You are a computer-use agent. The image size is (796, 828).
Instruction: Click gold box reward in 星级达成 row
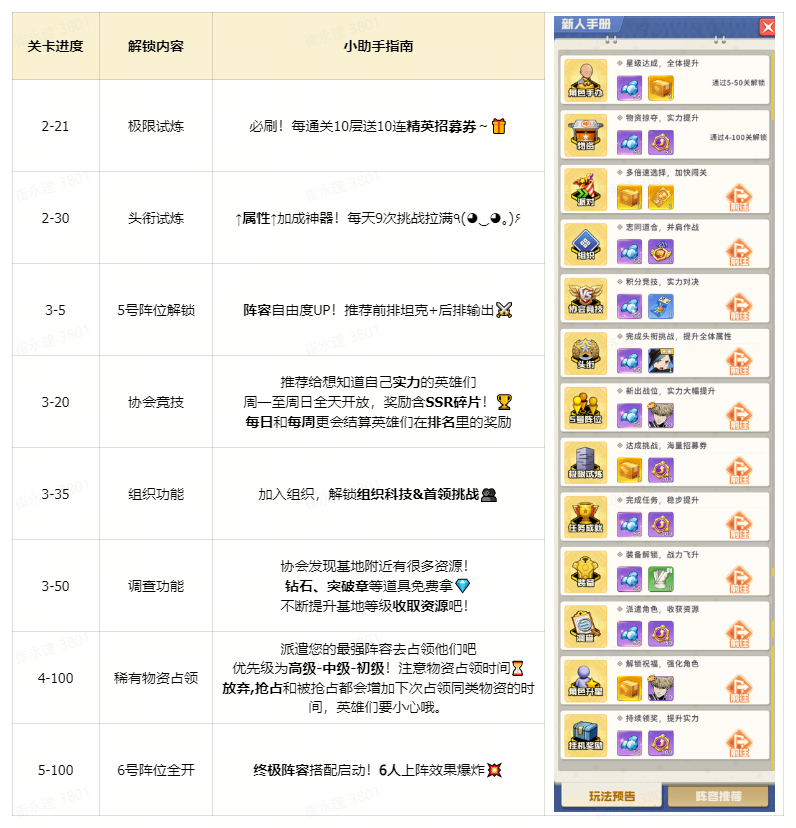click(661, 88)
